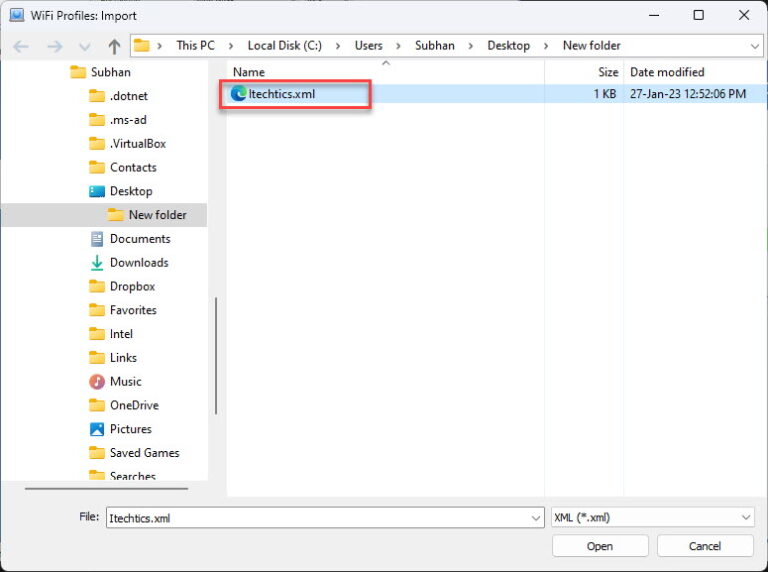Navigate to Subhan breadcrumb segment
The height and width of the screenshot is (572, 768).
(x=434, y=46)
